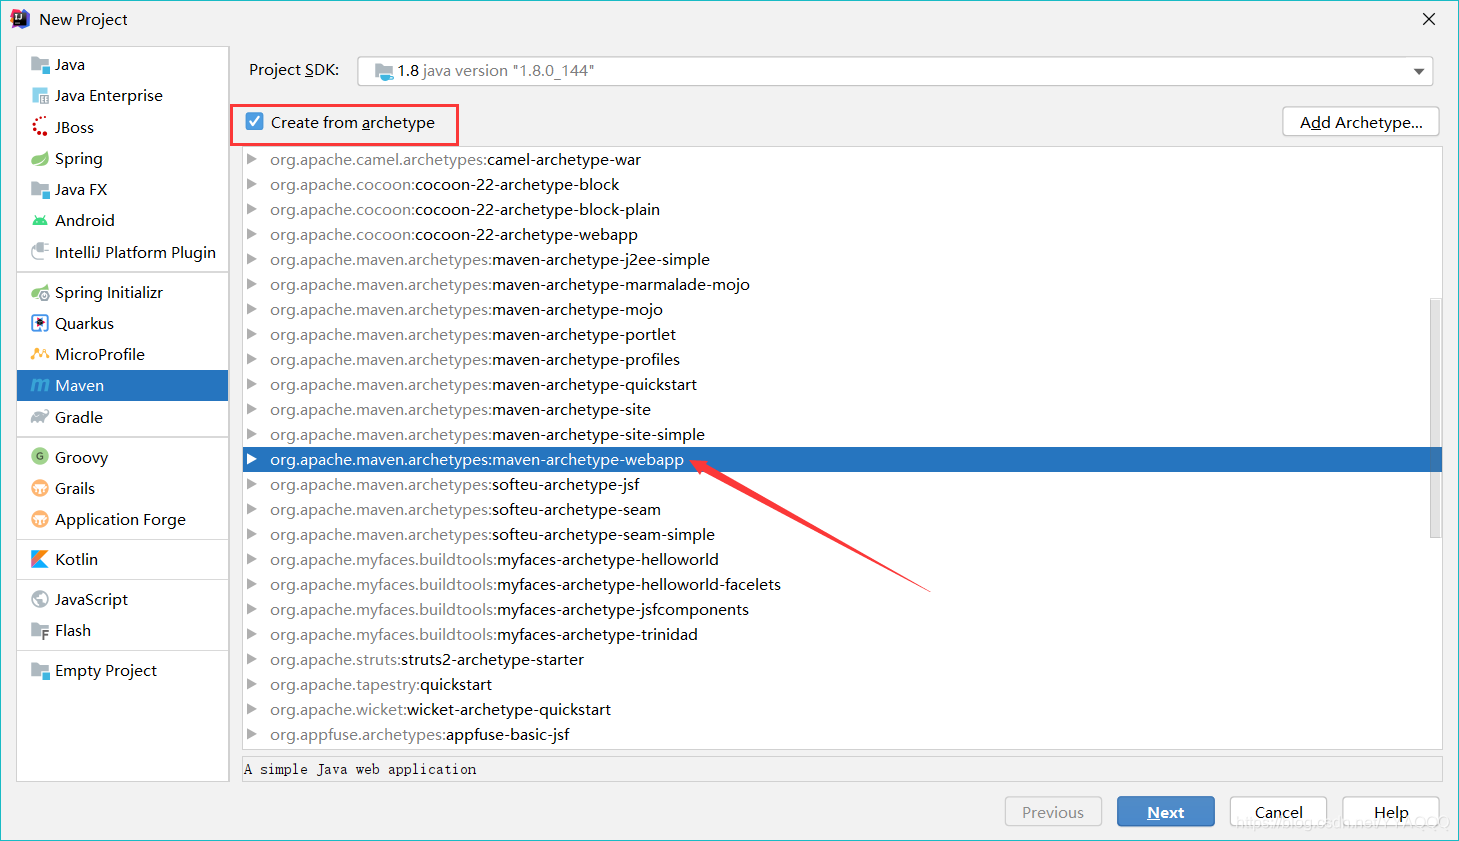Choose the Kotlin K icon
Image resolution: width=1459 pixels, height=841 pixels.
tap(40, 559)
